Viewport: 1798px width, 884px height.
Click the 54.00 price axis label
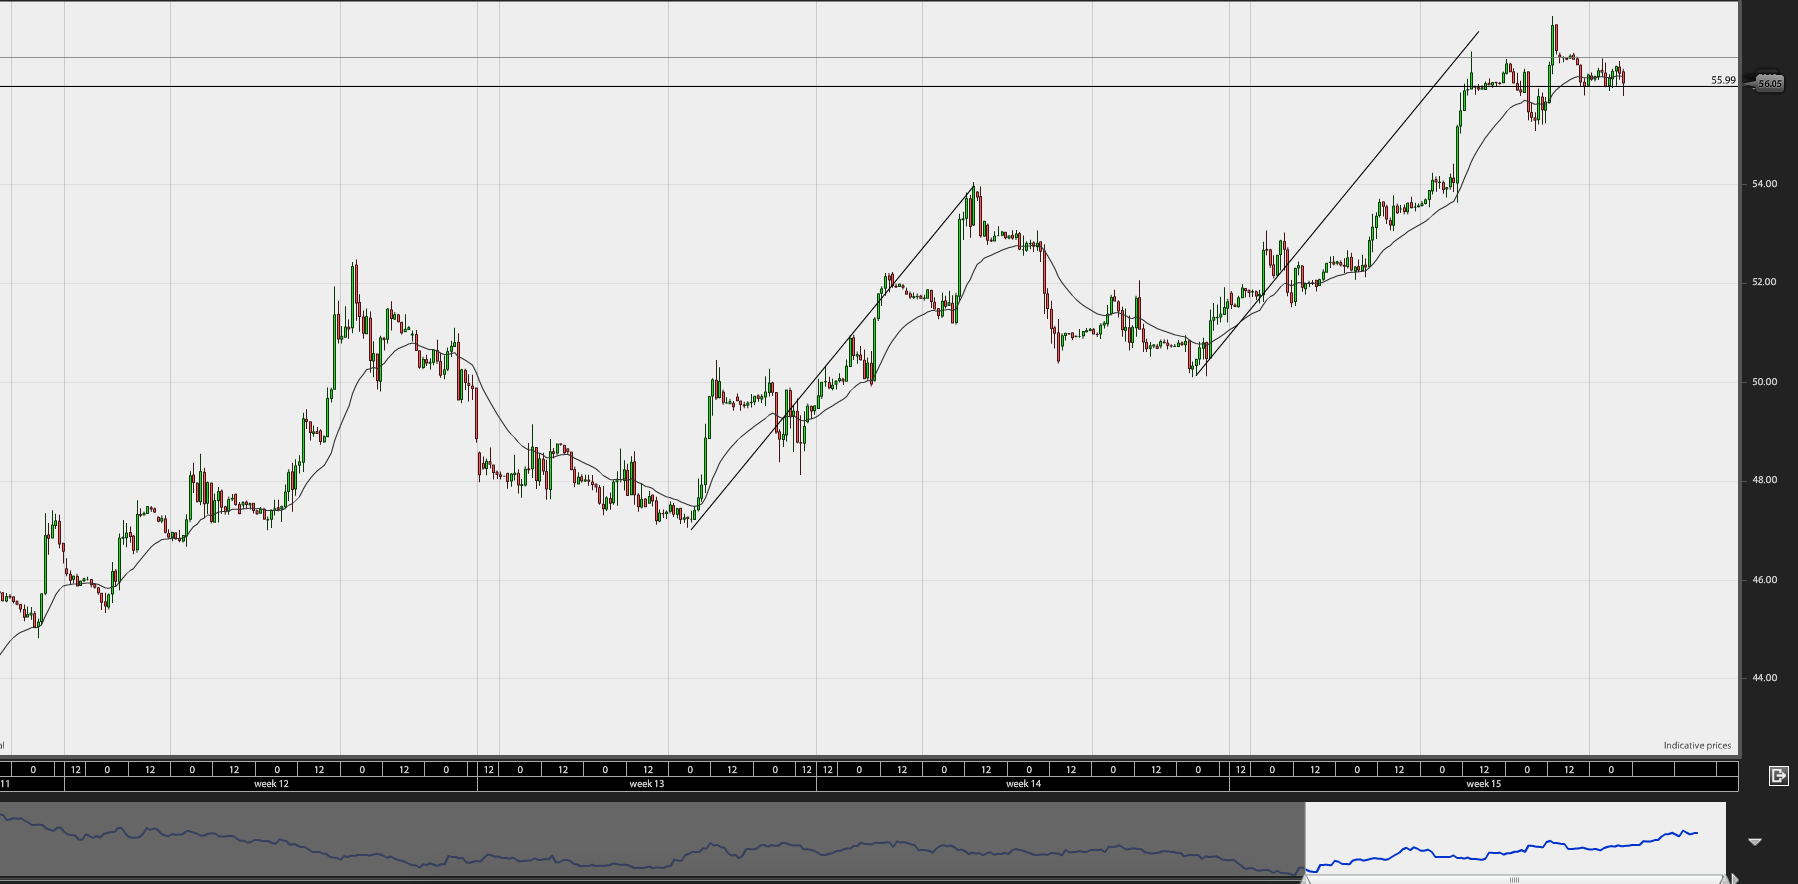click(x=1764, y=184)
